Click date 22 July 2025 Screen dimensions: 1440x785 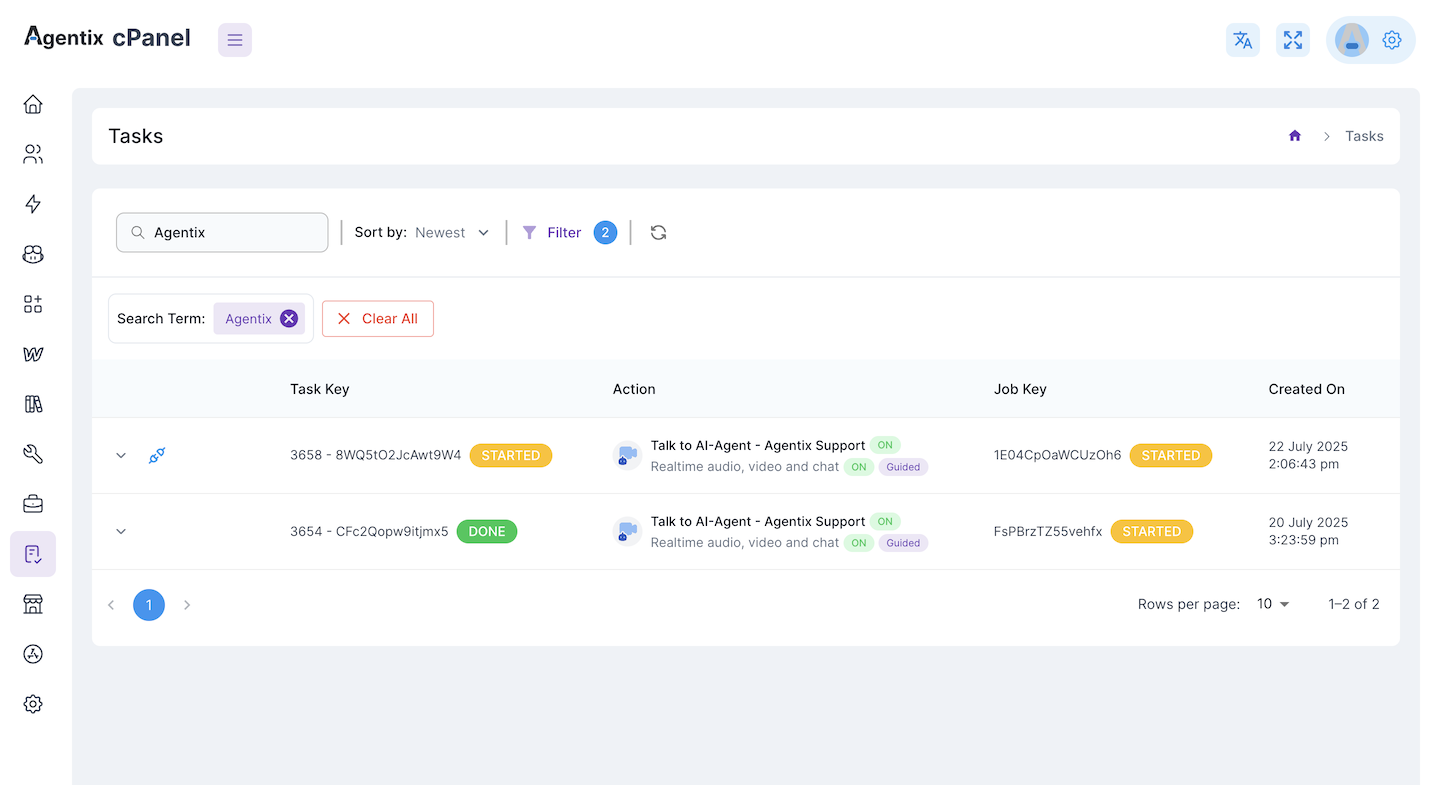(1308, 446)
